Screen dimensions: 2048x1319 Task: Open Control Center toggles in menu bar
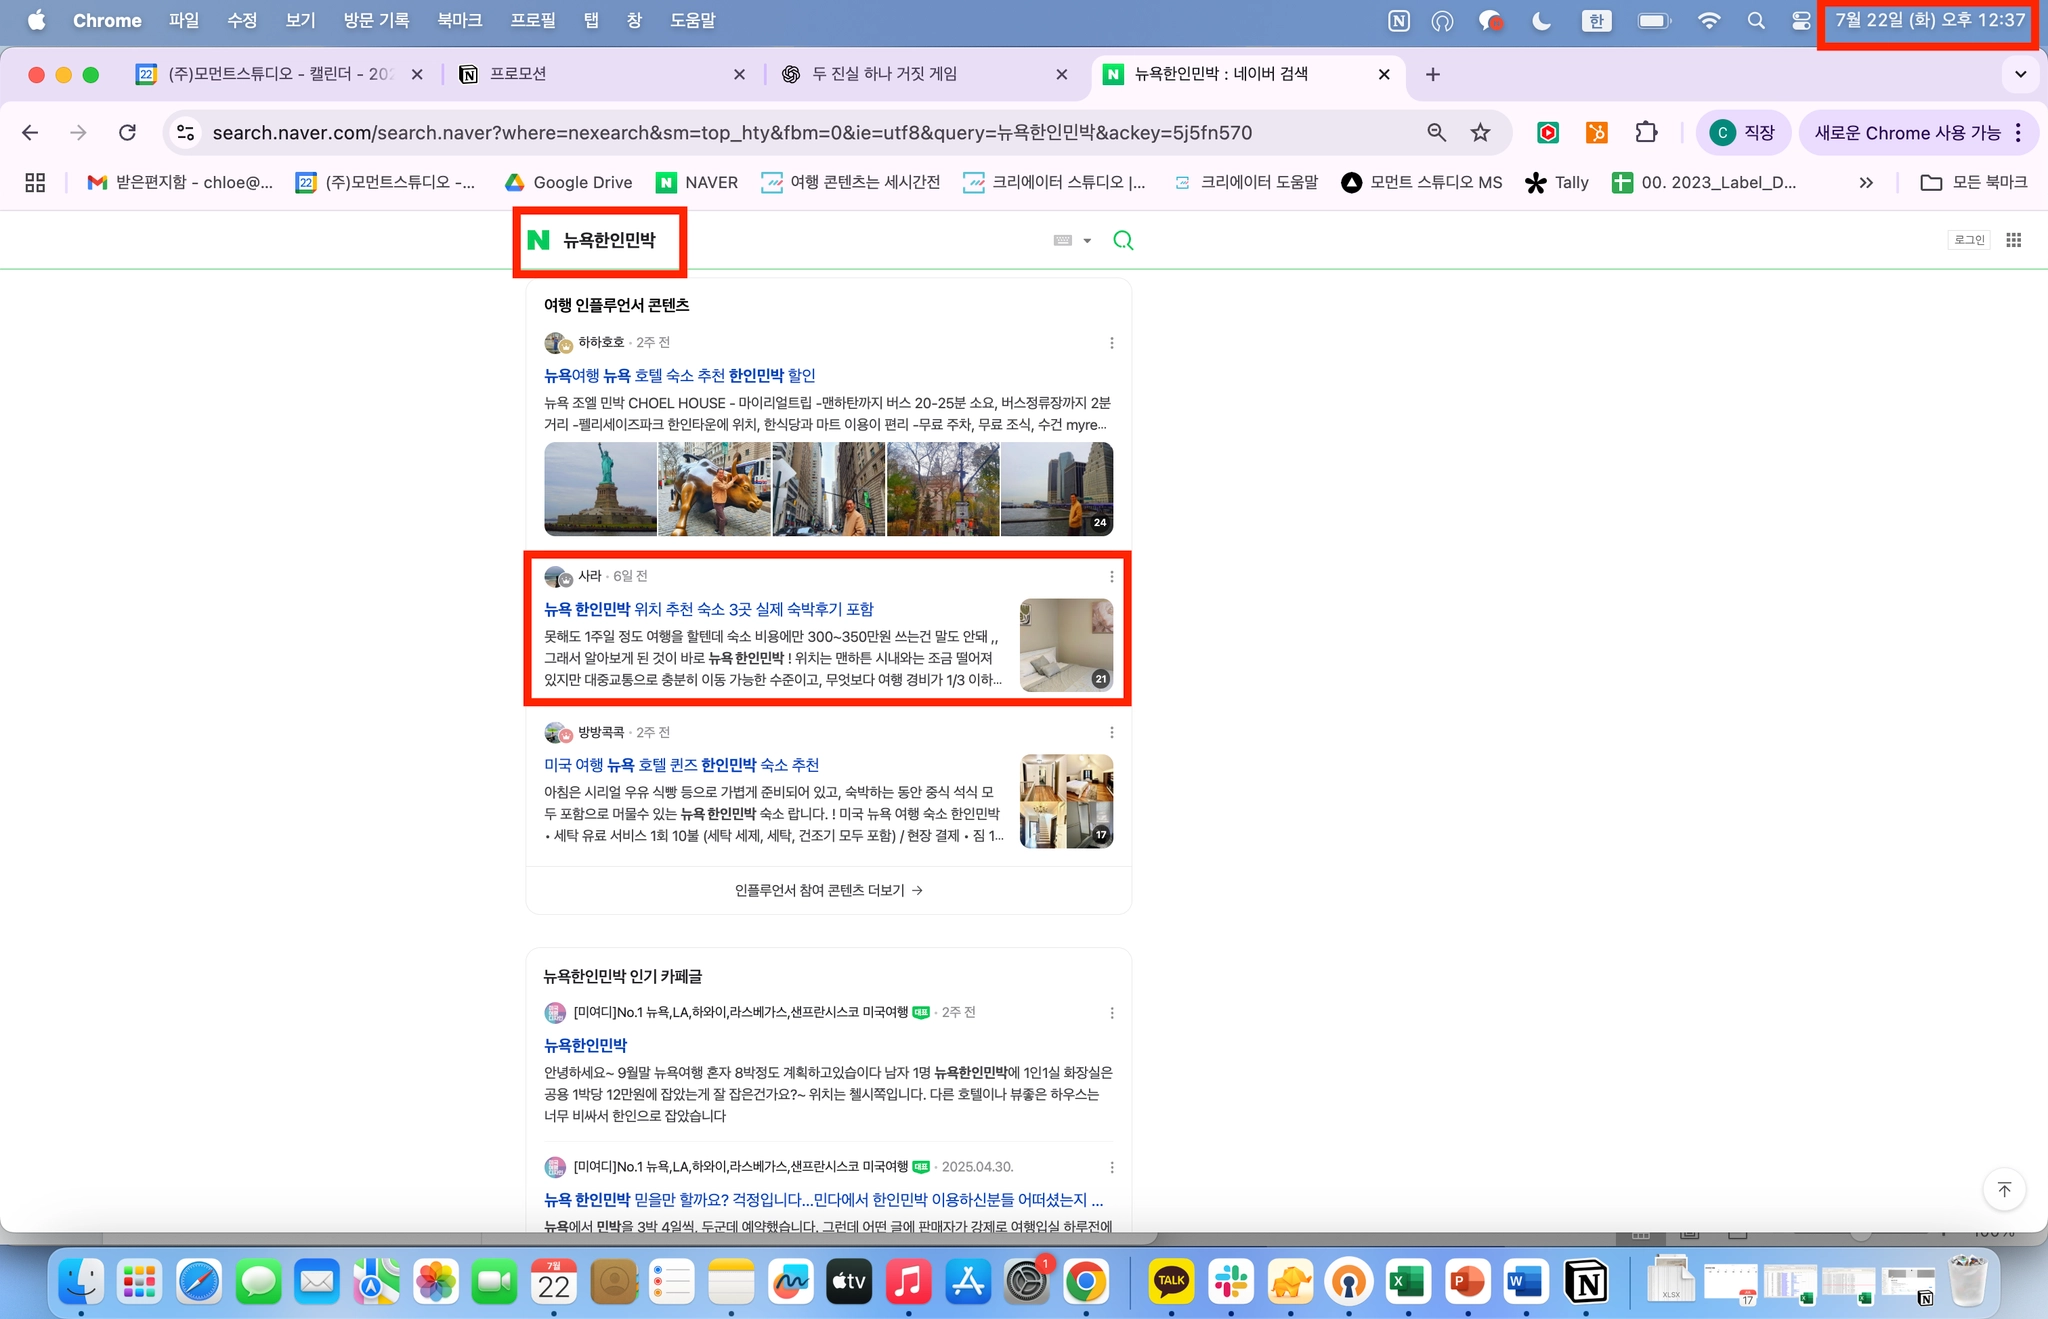[x=1801, y=20]
